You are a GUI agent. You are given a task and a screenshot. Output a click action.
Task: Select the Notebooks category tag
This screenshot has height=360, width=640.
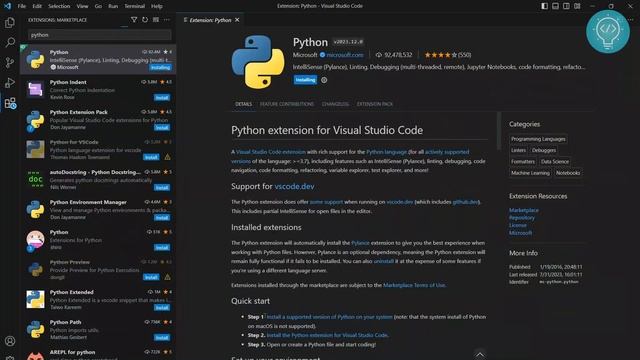568,173
